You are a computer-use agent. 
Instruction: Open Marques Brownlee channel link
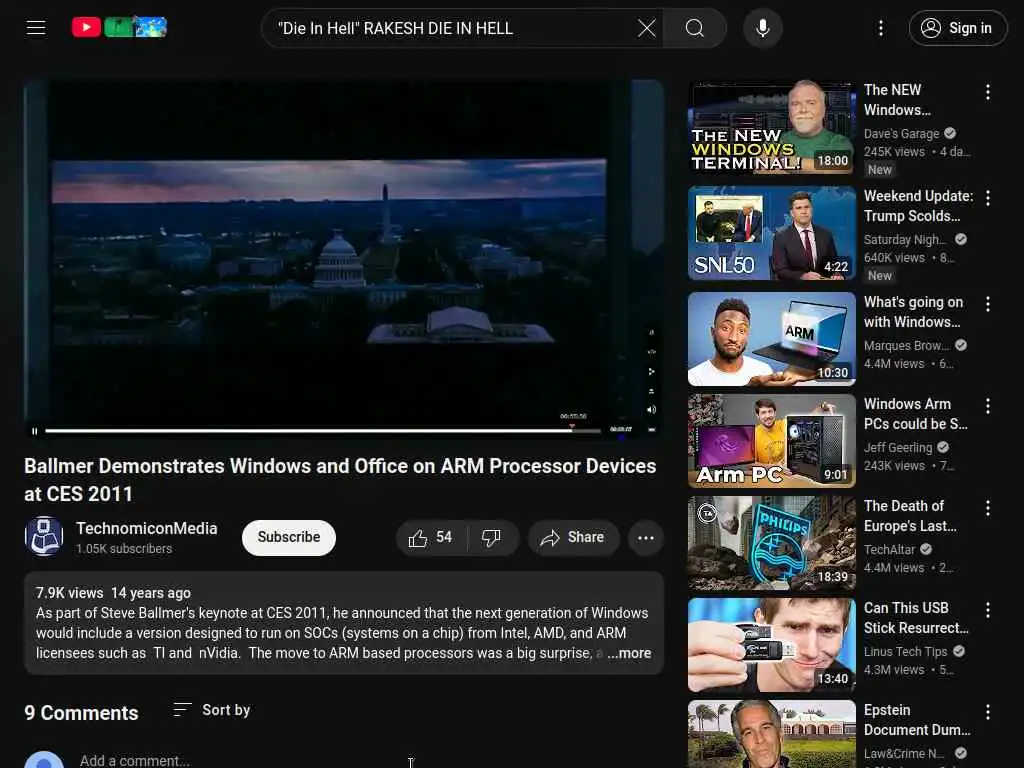click(x=906, y=345)
